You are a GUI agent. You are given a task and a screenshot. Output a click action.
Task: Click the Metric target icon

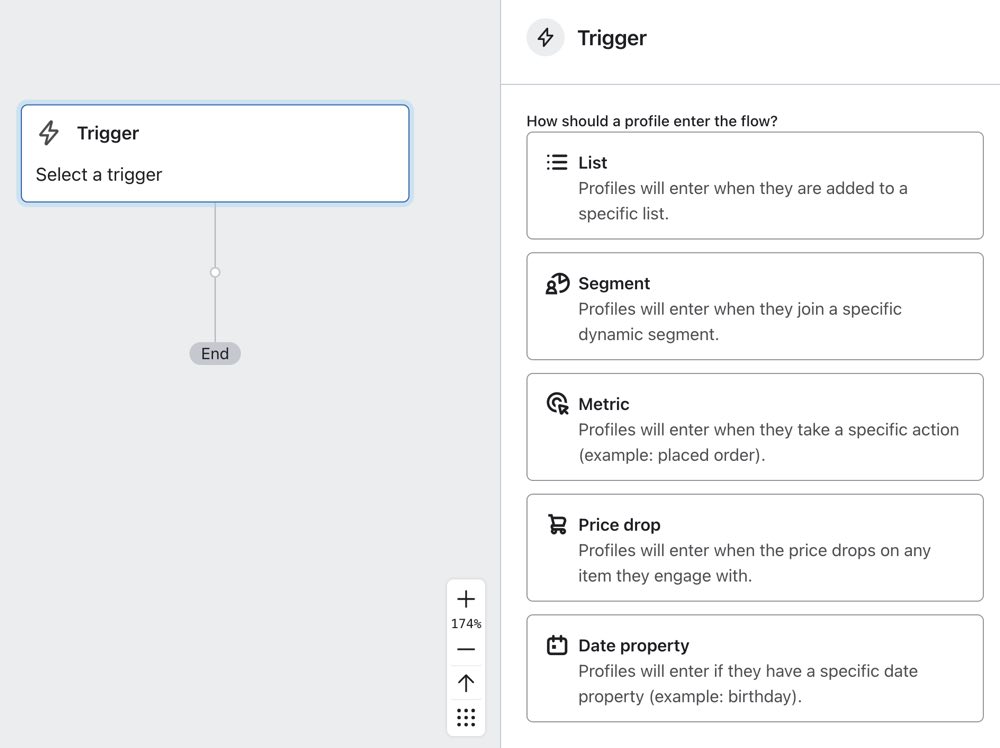pyautogui.click(x=556, y=403)
